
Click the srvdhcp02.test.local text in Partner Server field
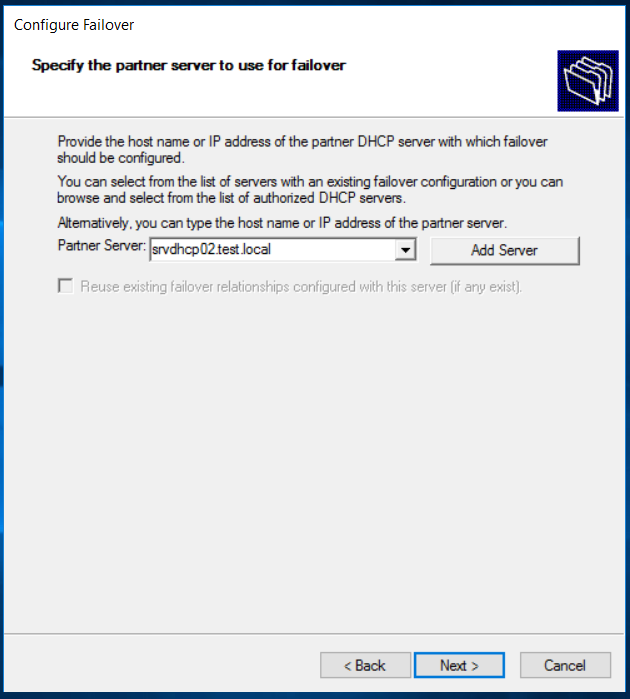[x=211, y=249]
